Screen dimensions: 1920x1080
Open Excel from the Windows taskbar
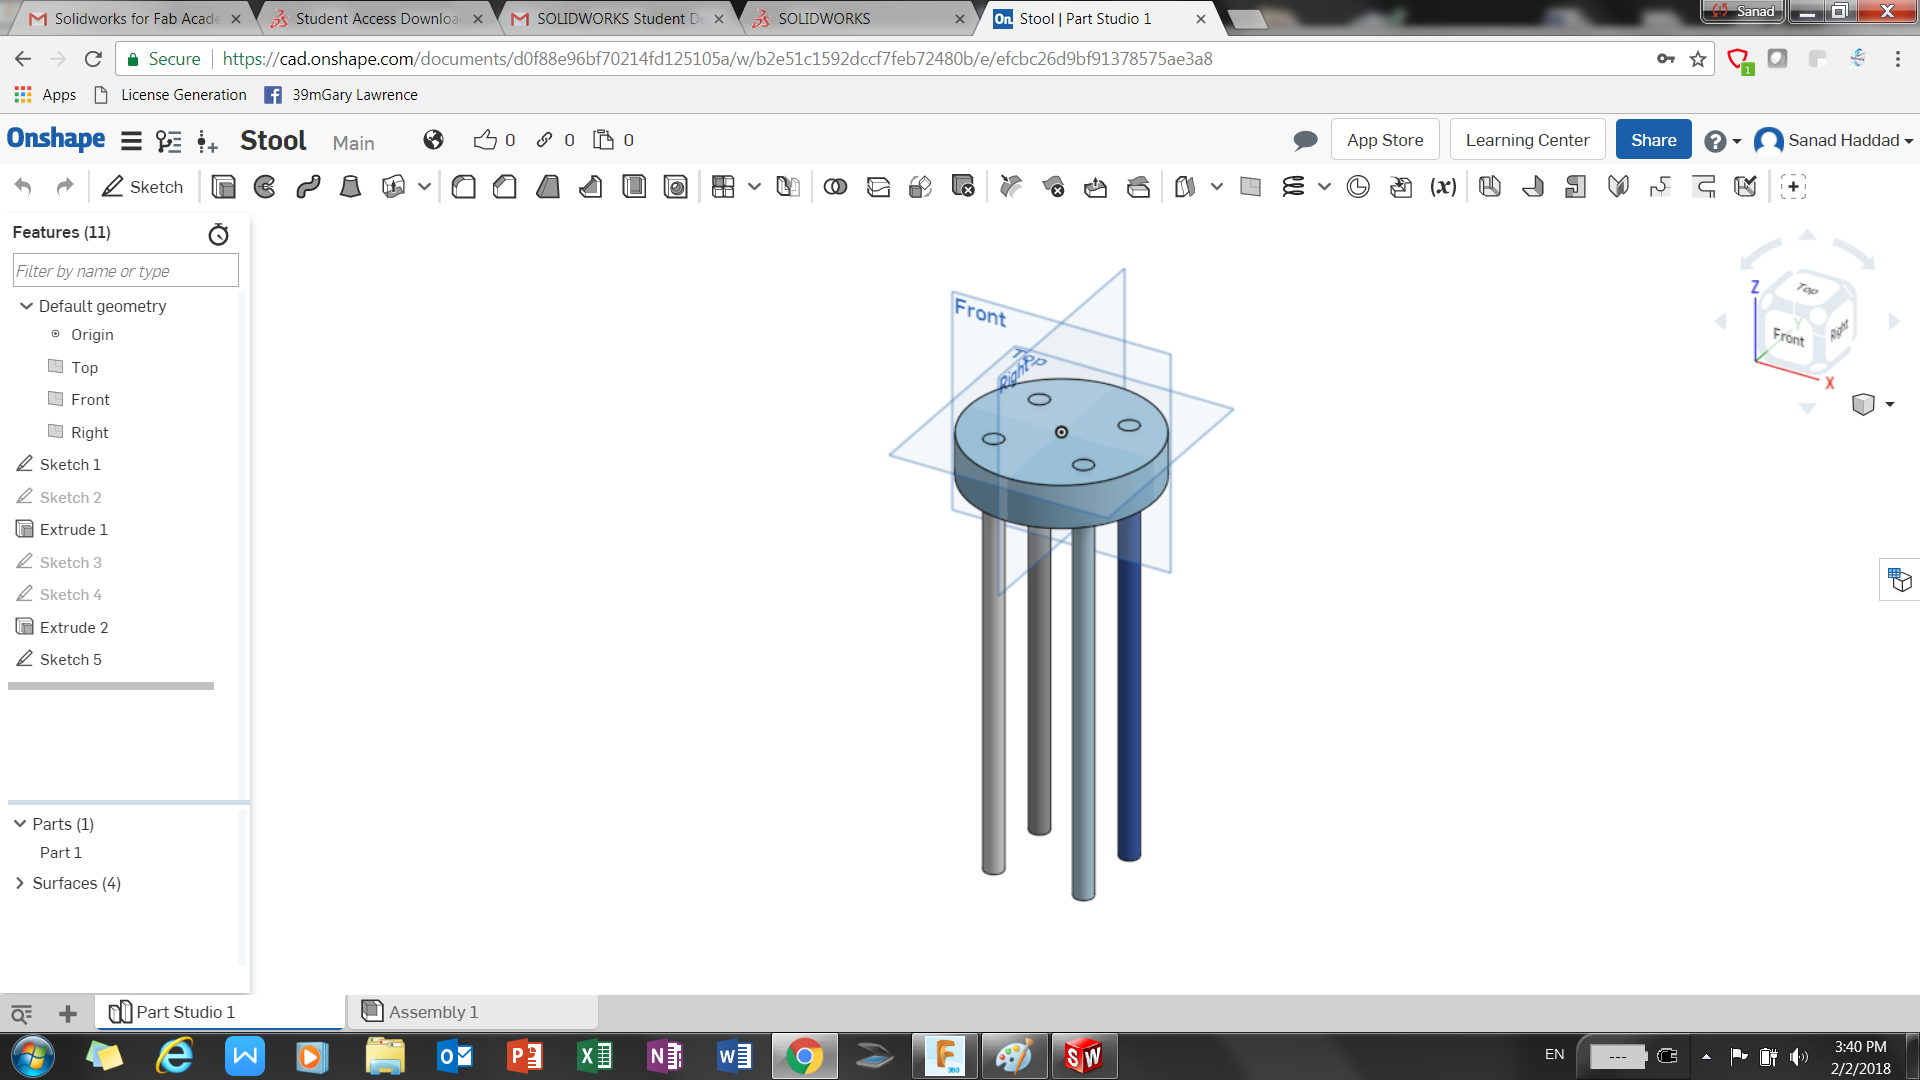[595, 1056]
